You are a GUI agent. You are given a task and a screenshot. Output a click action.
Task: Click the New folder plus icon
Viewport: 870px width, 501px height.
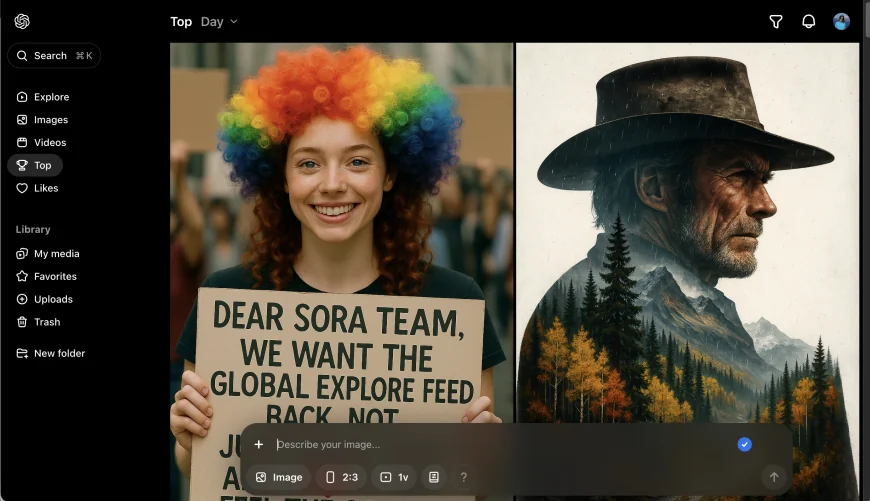(22, 353)
